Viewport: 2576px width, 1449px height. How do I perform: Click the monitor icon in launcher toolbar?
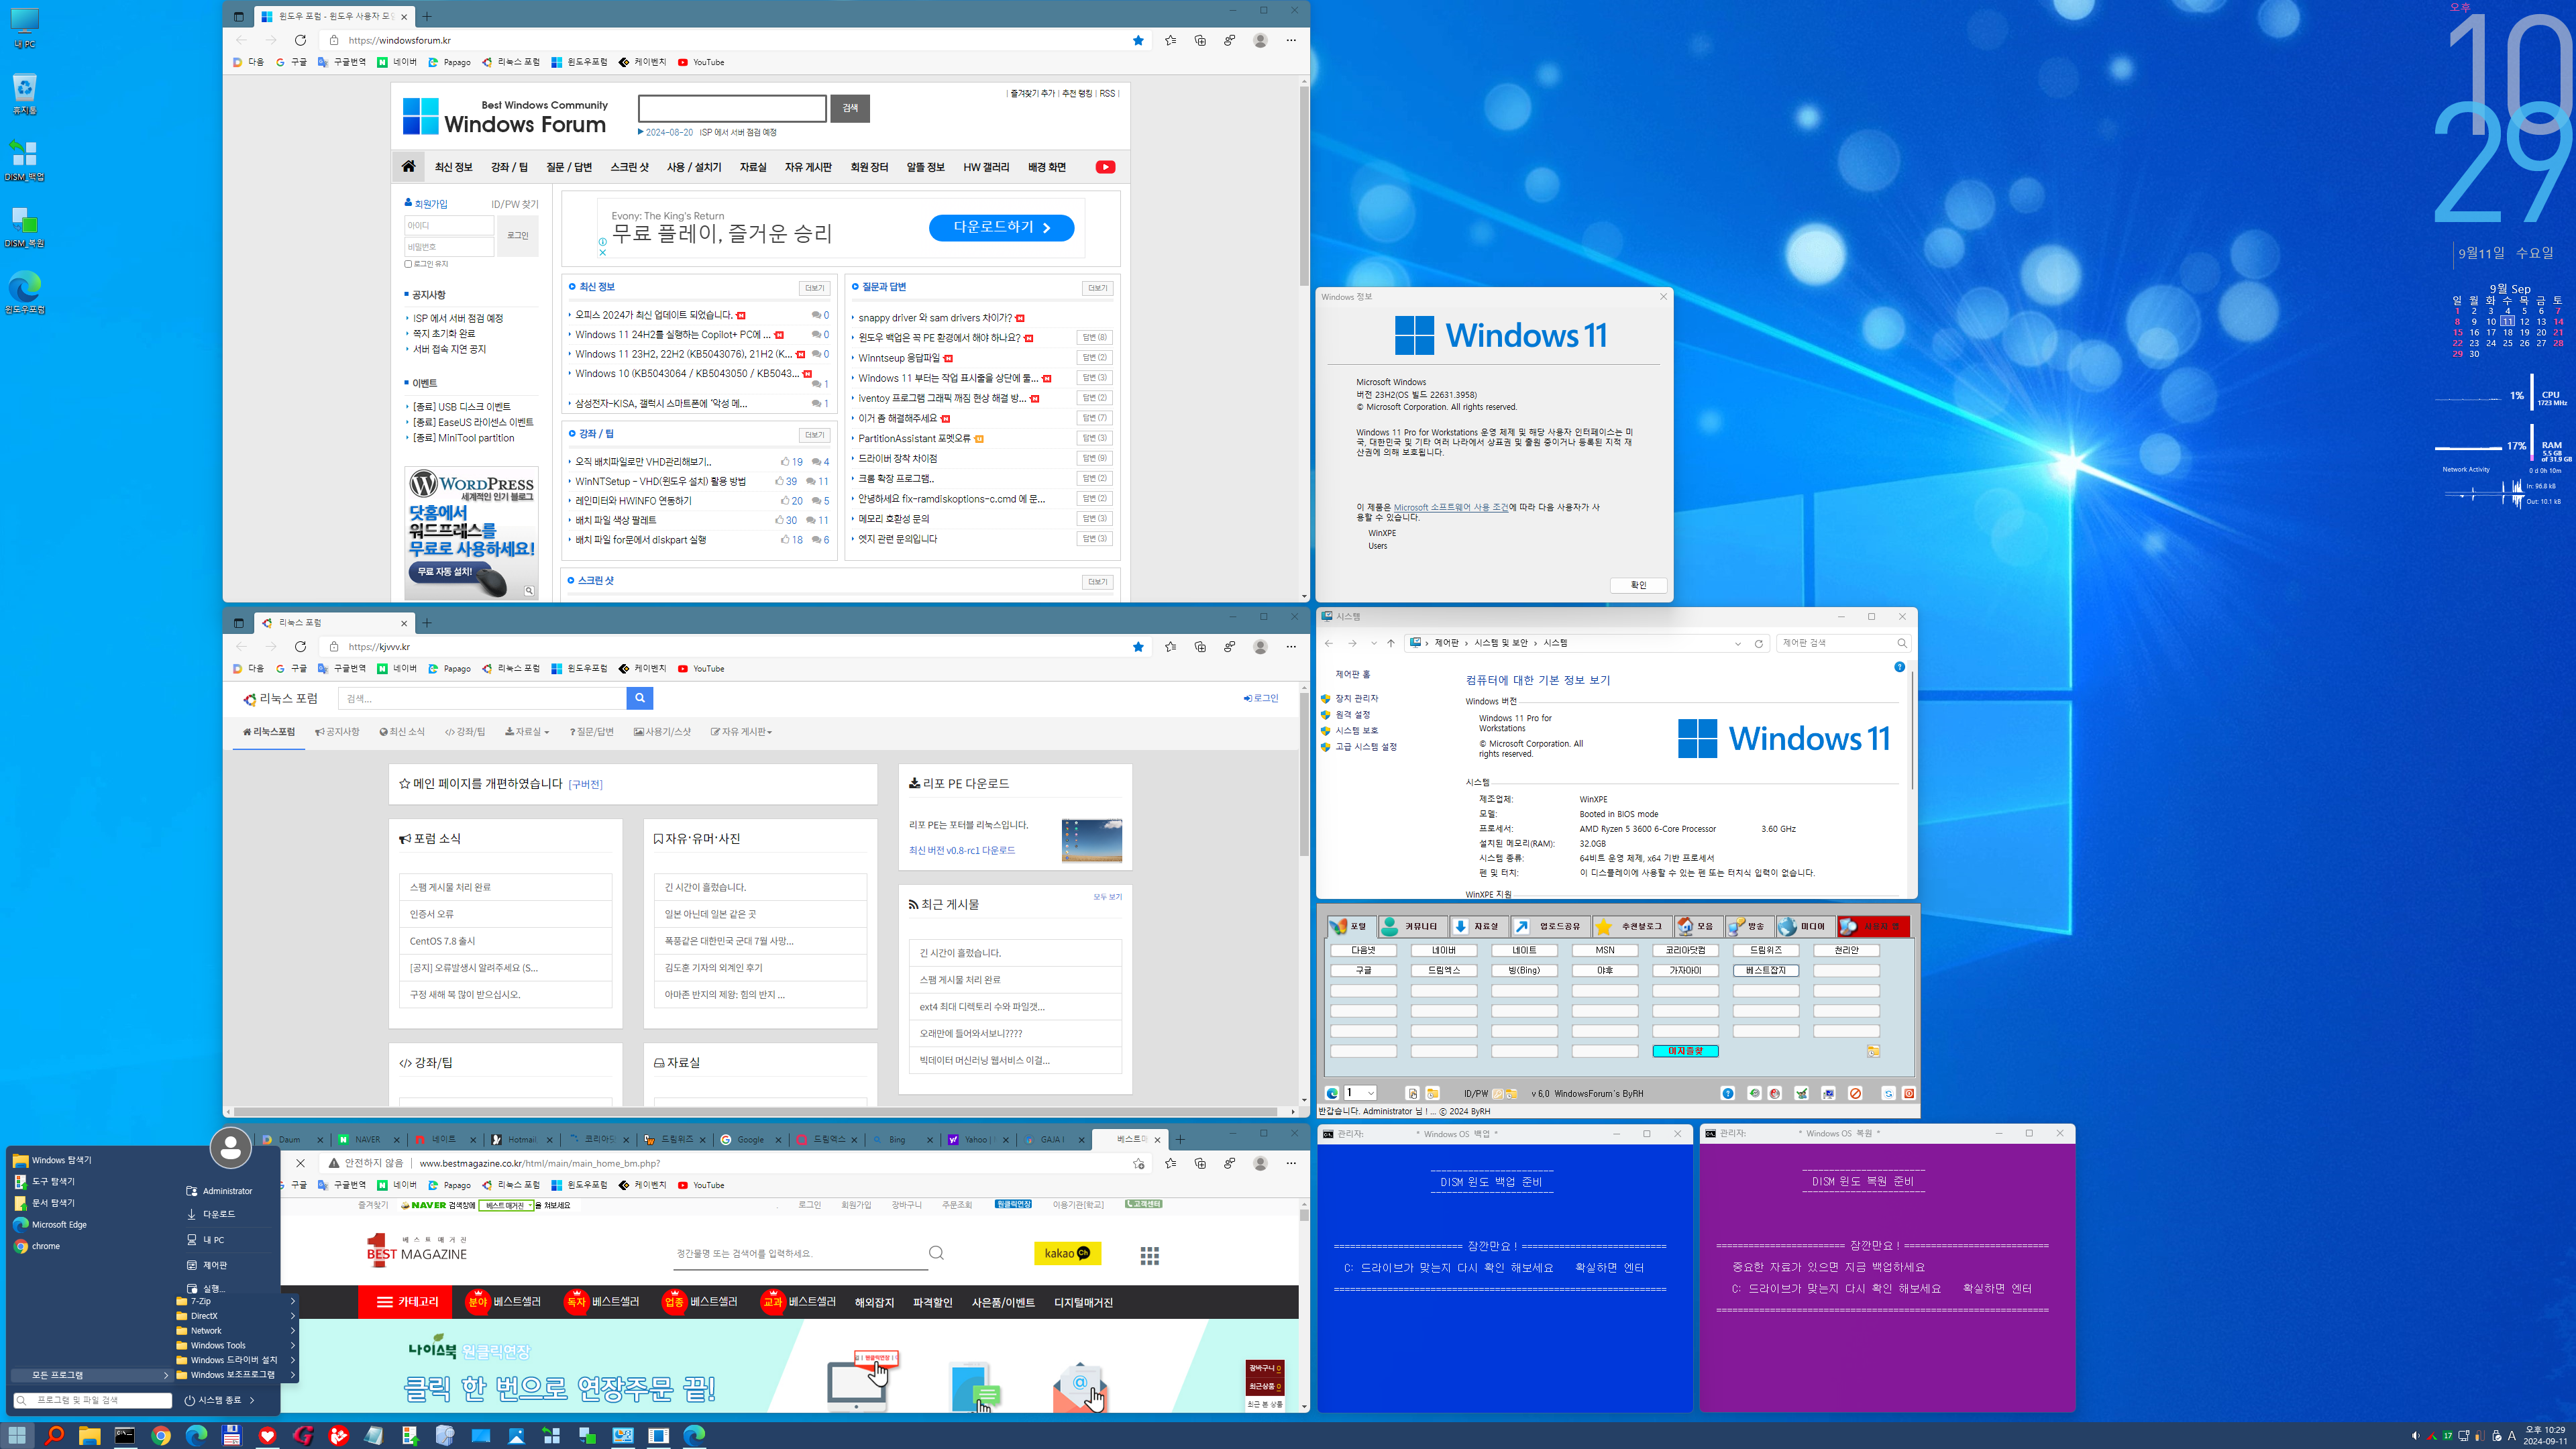(x=1828, y=1093)
